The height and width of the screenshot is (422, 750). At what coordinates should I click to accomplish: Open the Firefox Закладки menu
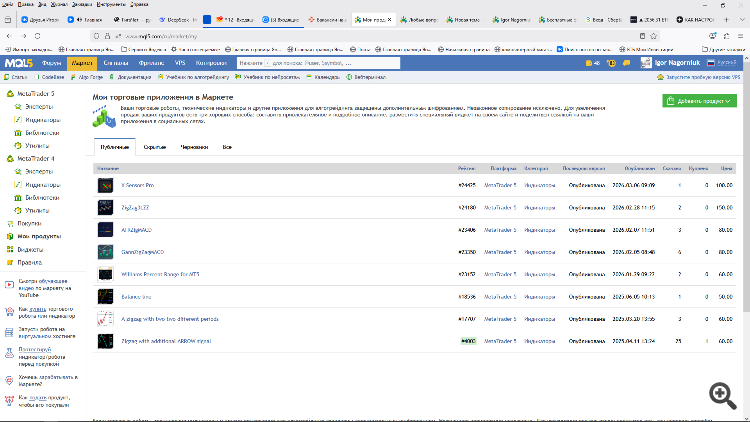[81, 4]
